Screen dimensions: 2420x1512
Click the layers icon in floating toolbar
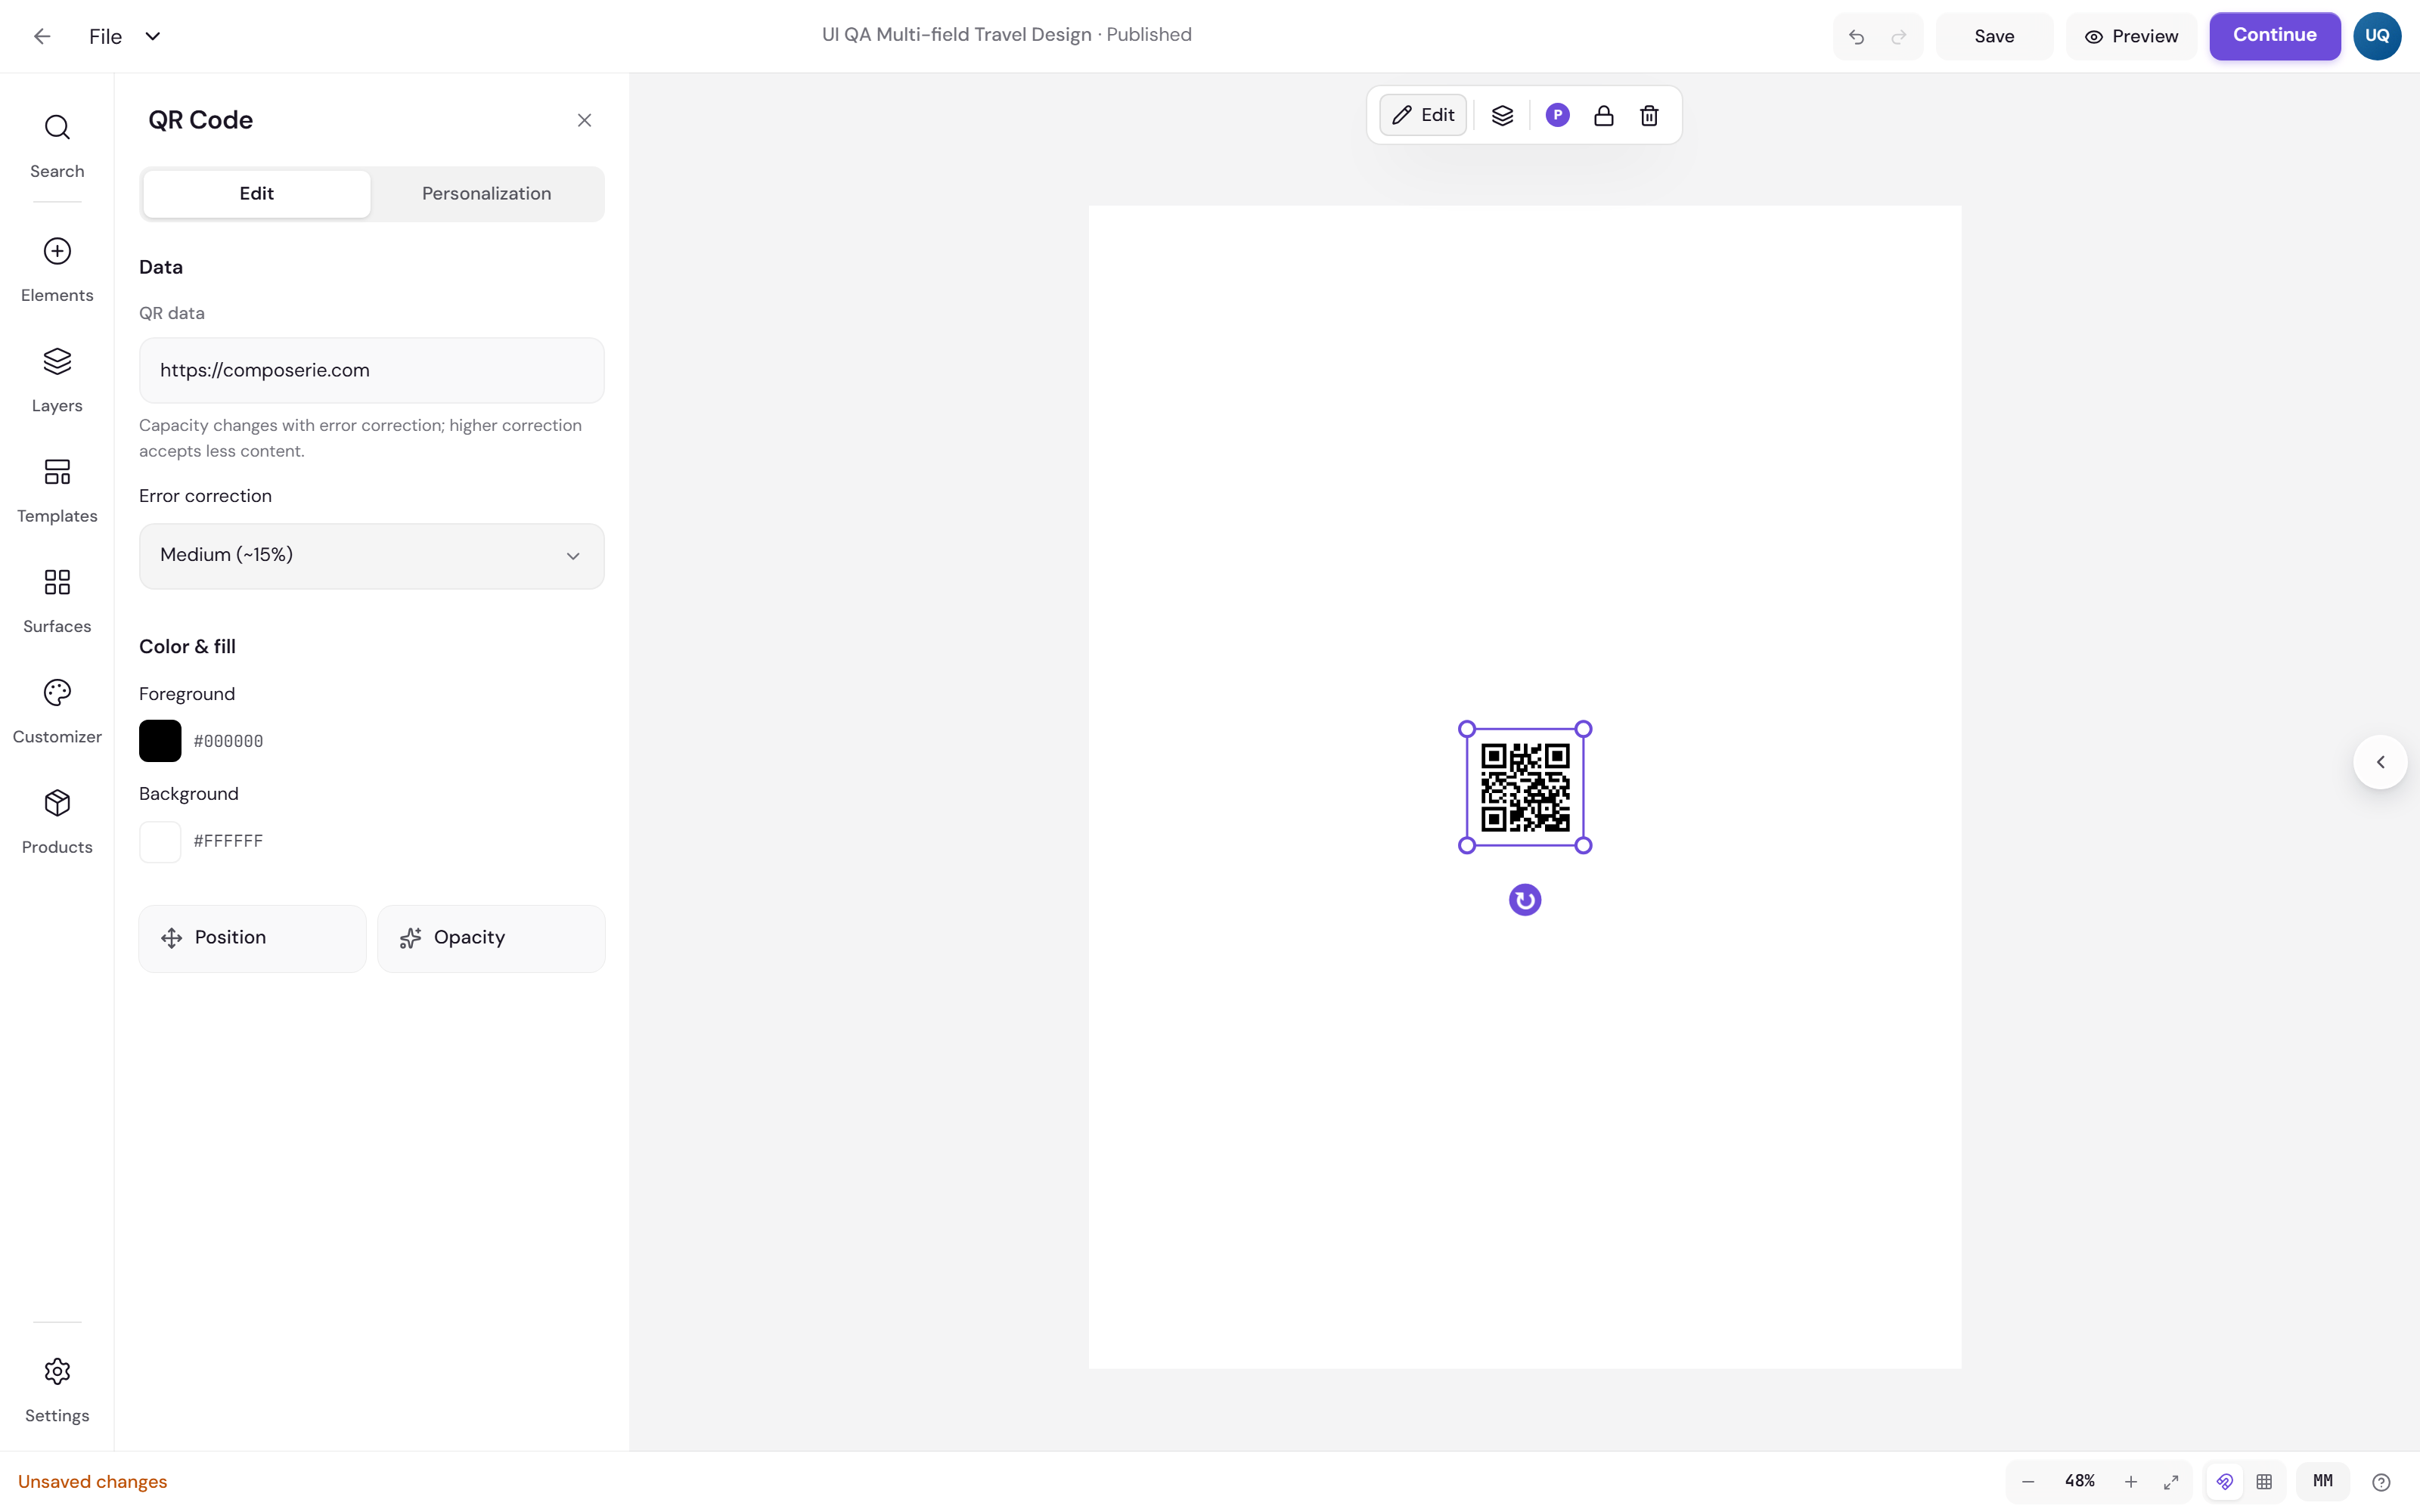click(x=1502, y=116)
